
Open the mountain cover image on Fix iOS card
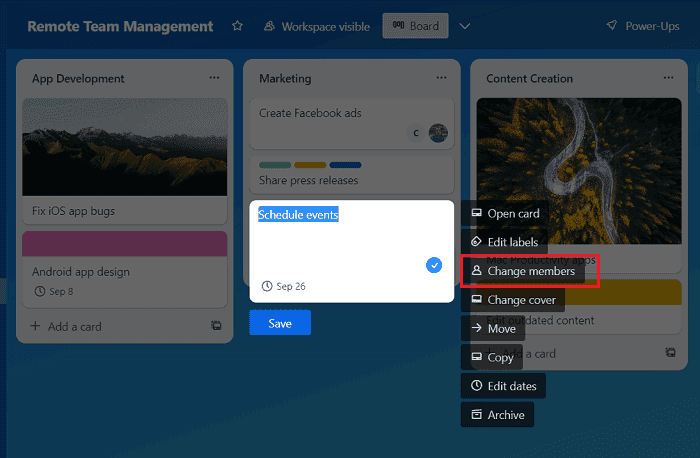(x=125, y=147)
